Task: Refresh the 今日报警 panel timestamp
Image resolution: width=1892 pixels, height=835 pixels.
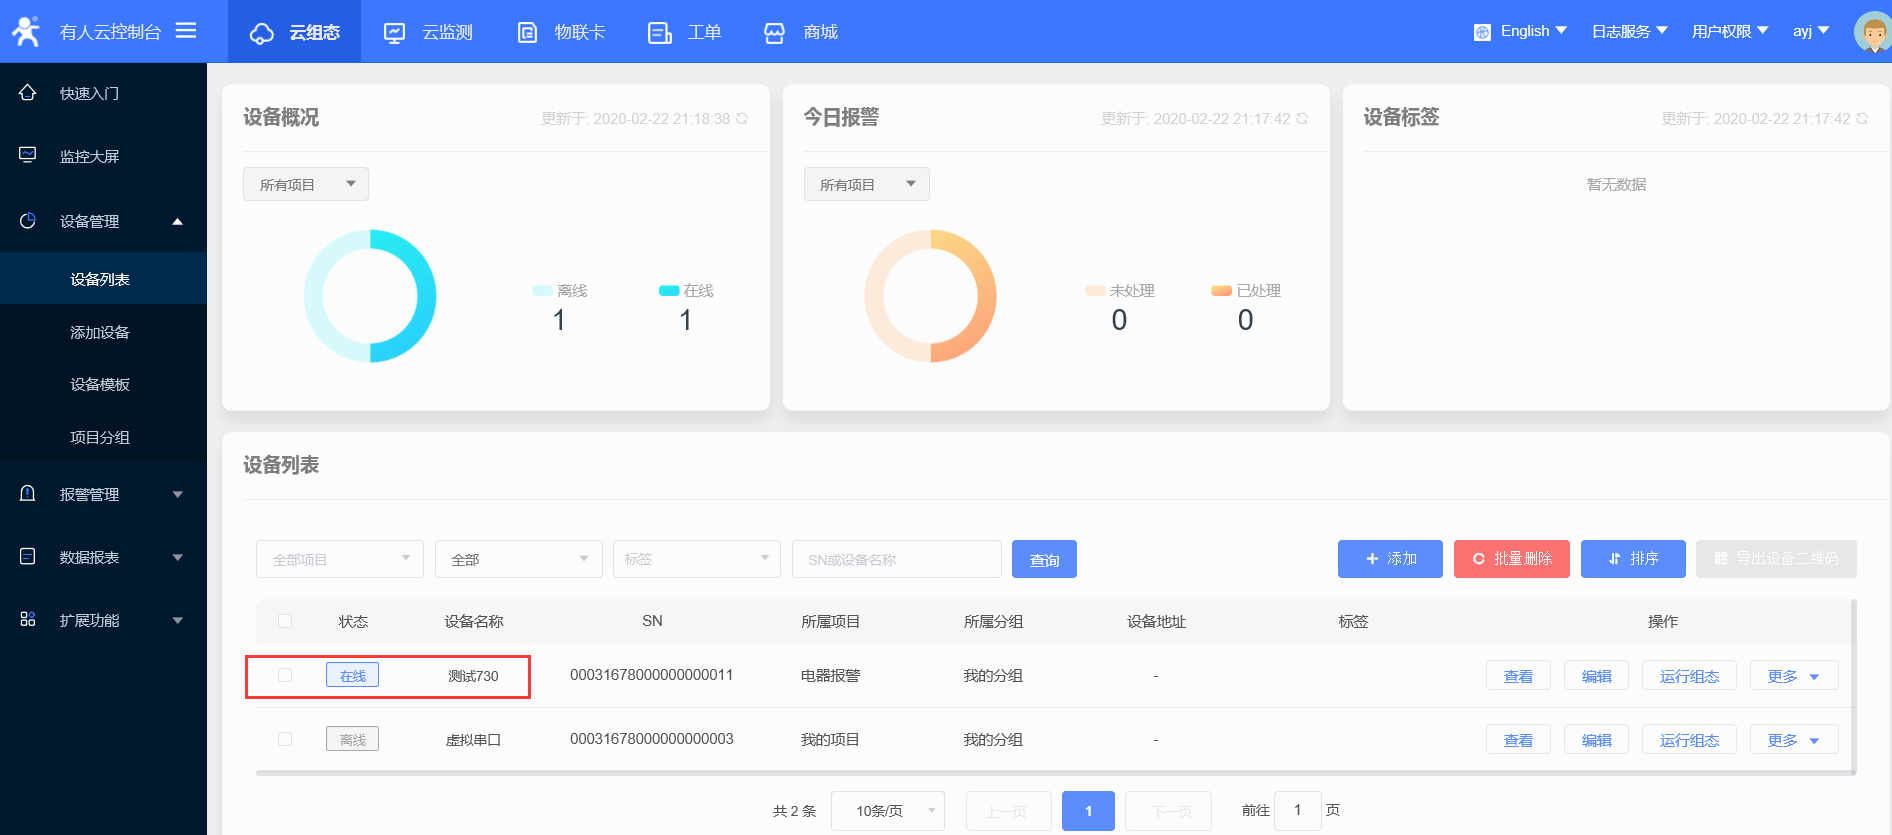Action: 1302,119
